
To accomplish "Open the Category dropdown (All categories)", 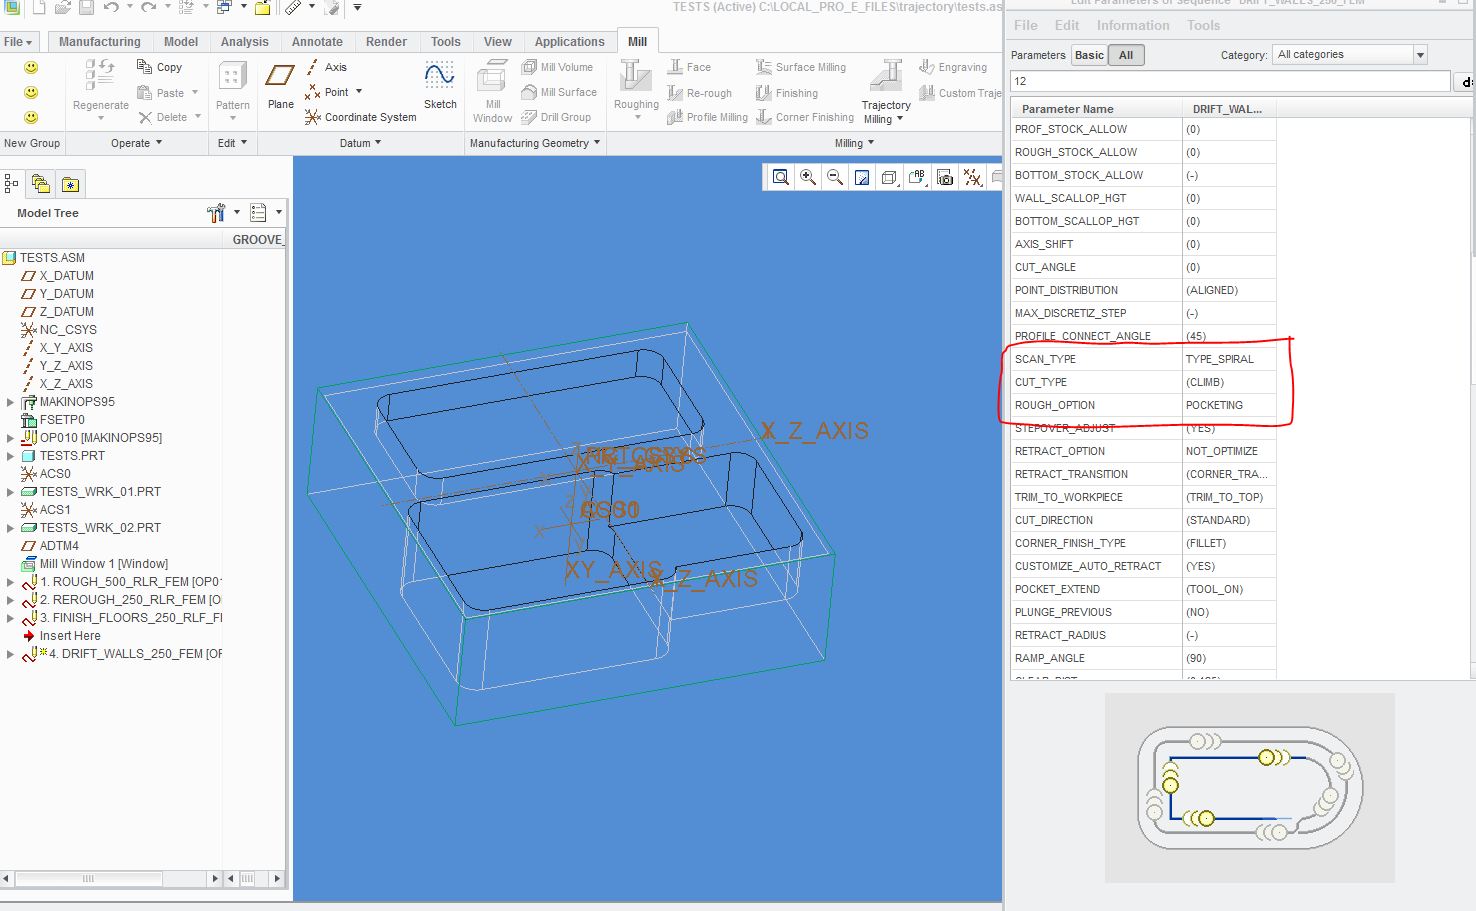I will tap(1349, 55).
